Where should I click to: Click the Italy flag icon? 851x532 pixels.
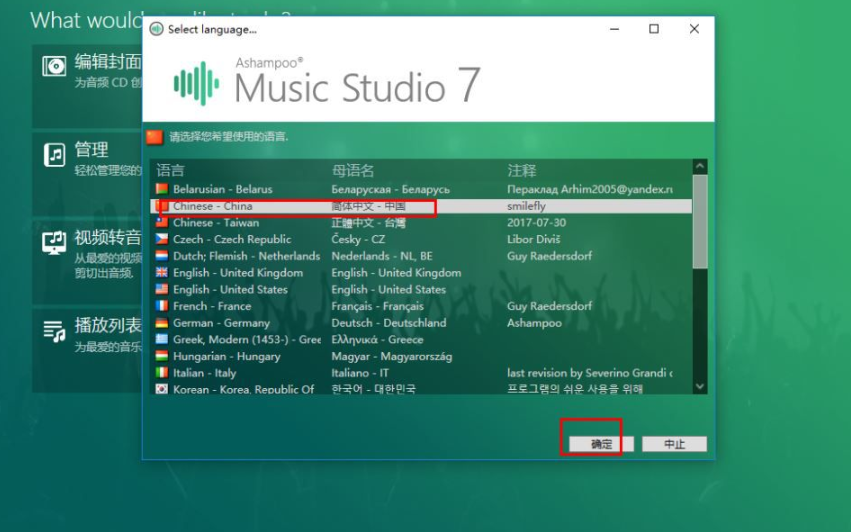[161, 373]
